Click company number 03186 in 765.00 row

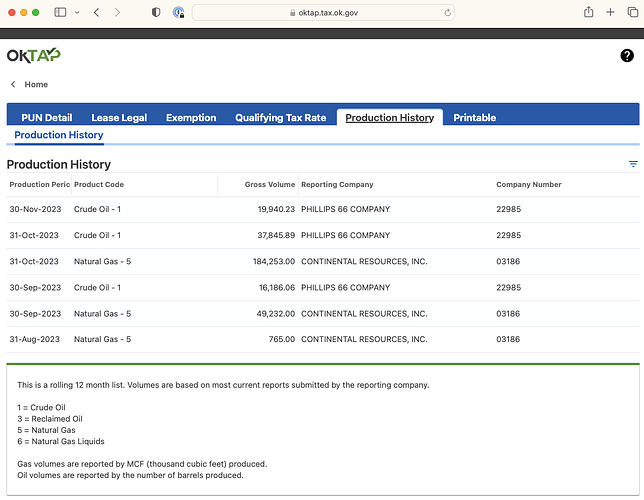(508, 339)
